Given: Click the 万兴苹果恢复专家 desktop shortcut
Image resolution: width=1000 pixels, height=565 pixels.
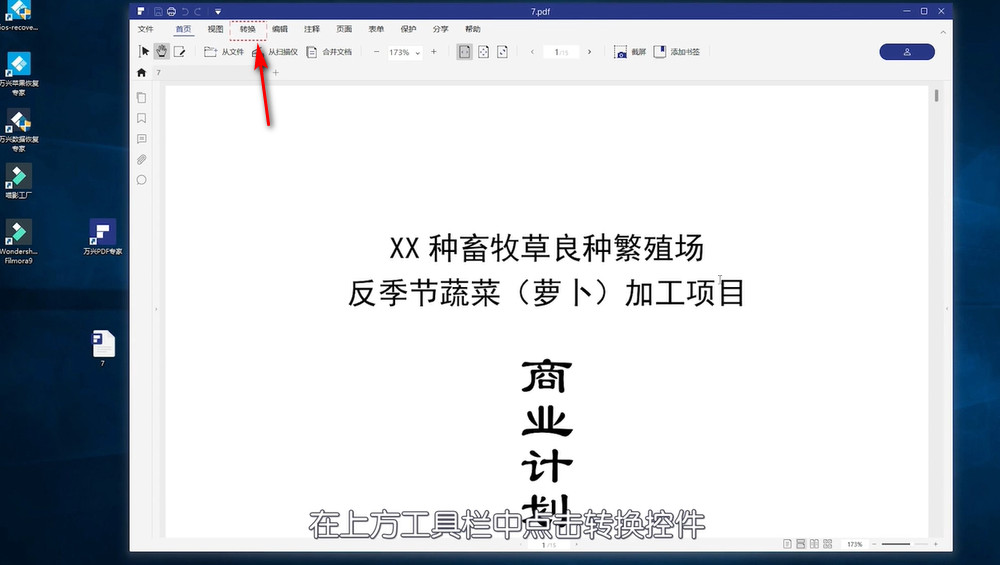Looking at the screenshot, I should (x=18, y=74).
